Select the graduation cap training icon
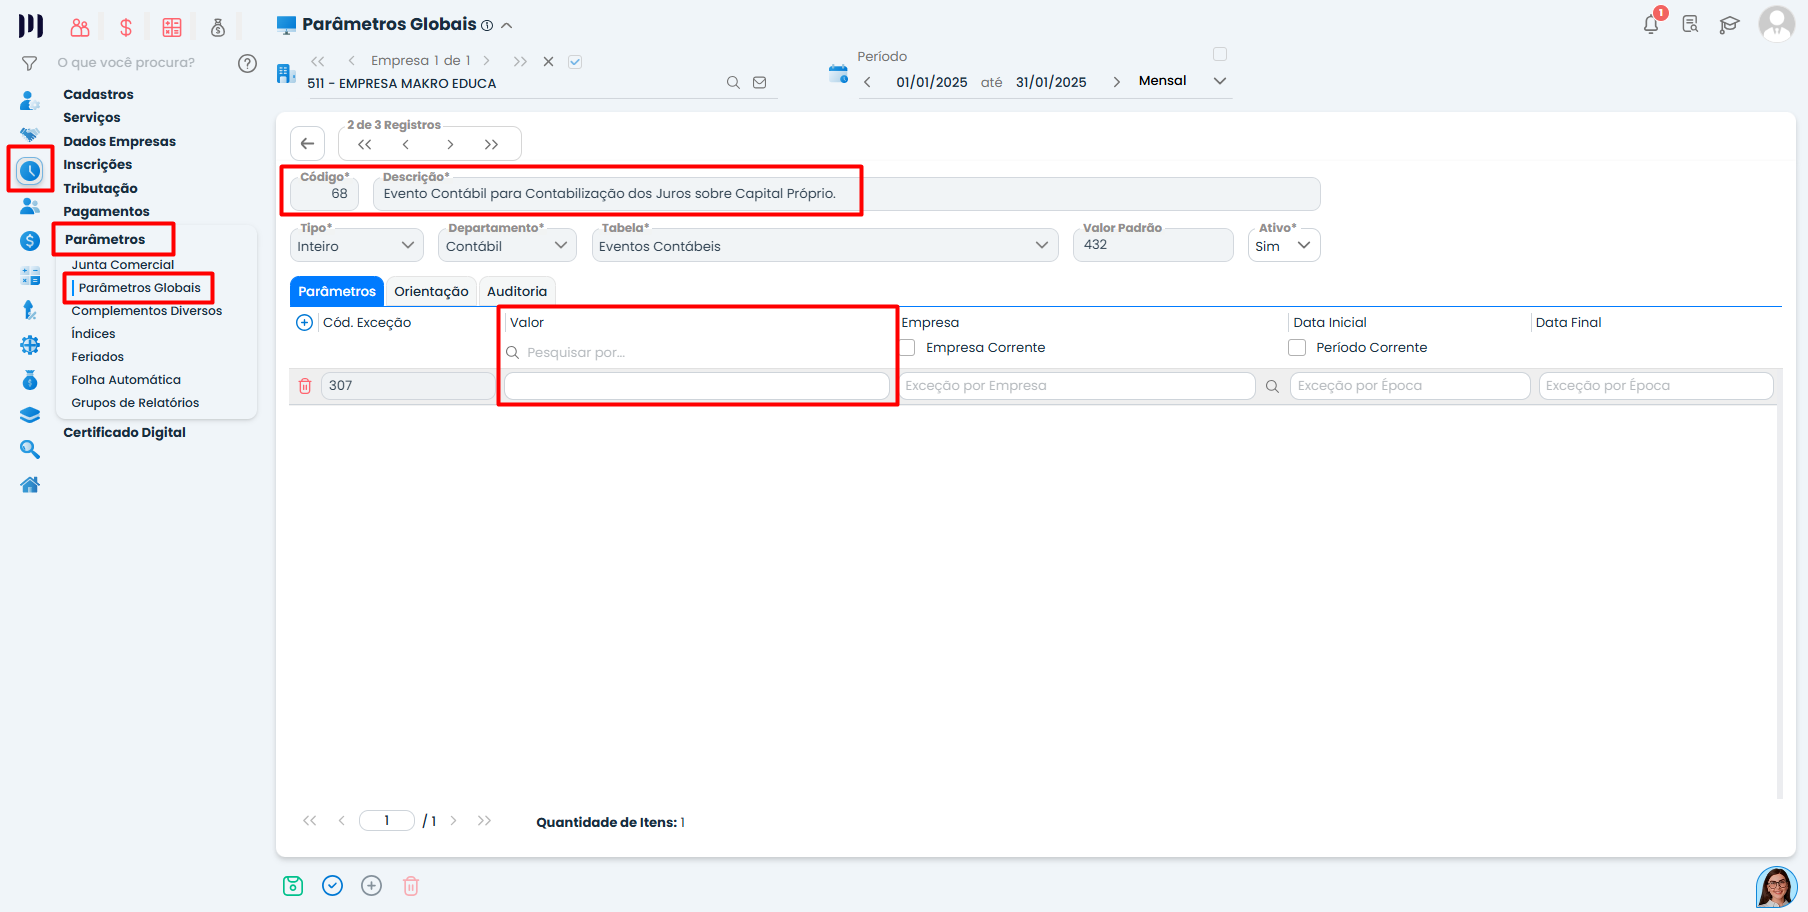The width and height of the screenshot is (1808, 912). [x=1730, y=24]
